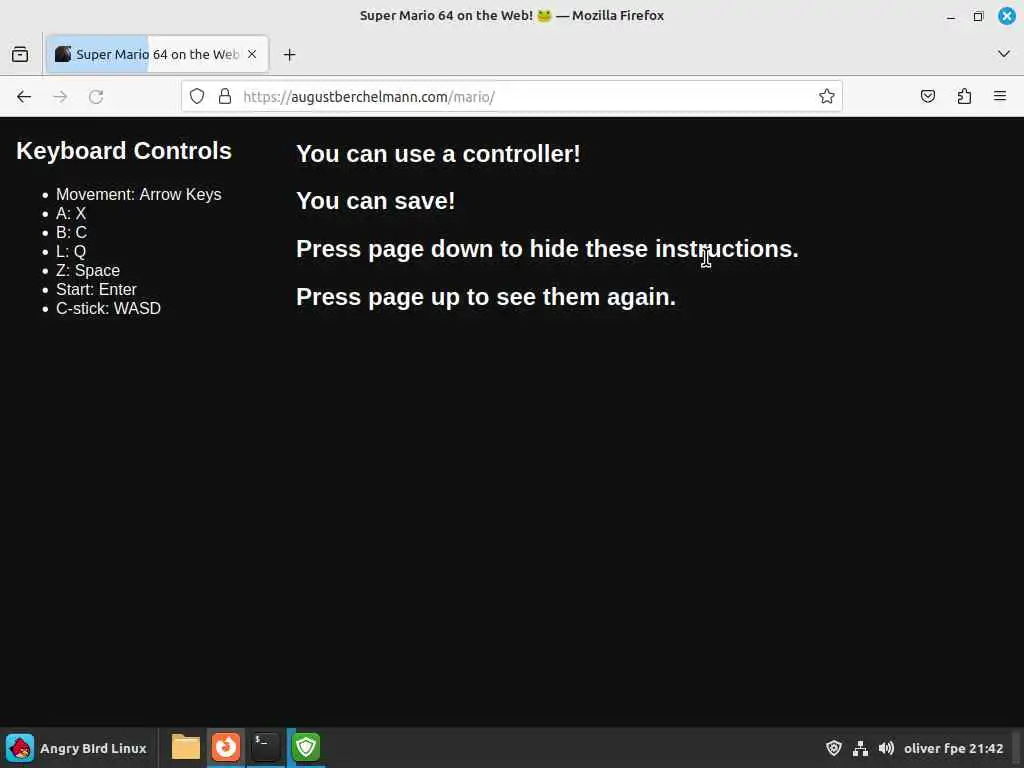The image size is (1024, 768).
Task: Open a new tab with plus button
Action: 289,55
